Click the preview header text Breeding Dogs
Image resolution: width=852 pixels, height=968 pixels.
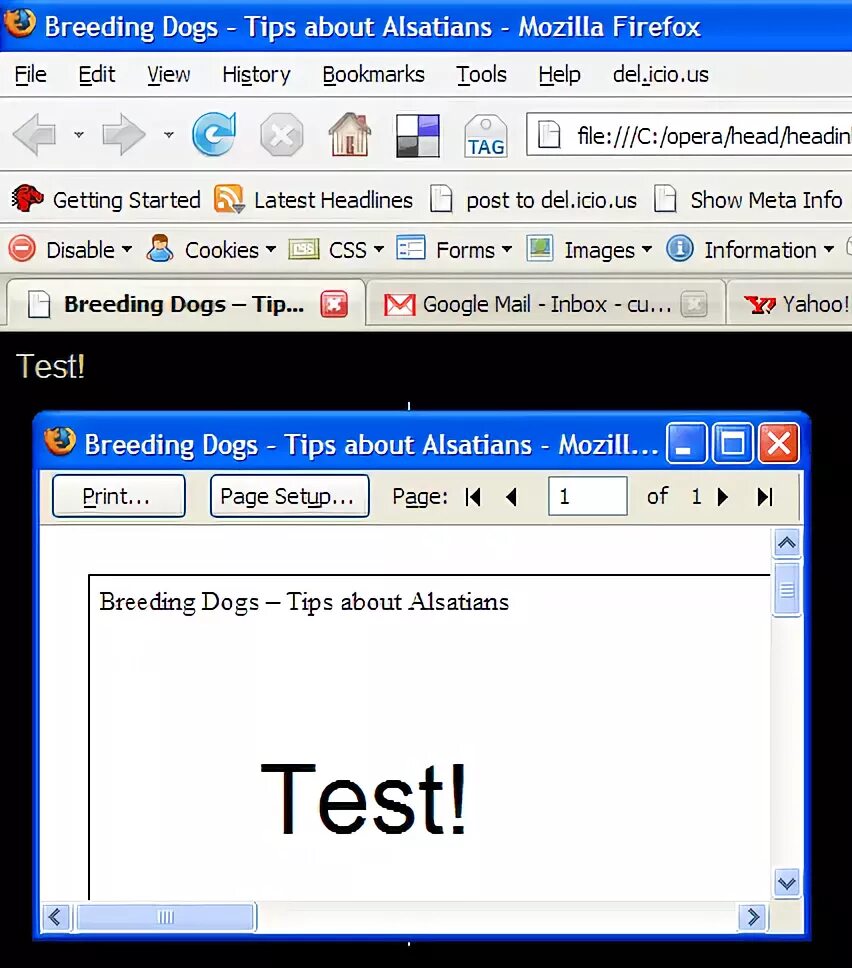pyautogui.click(x=304, y=602)
